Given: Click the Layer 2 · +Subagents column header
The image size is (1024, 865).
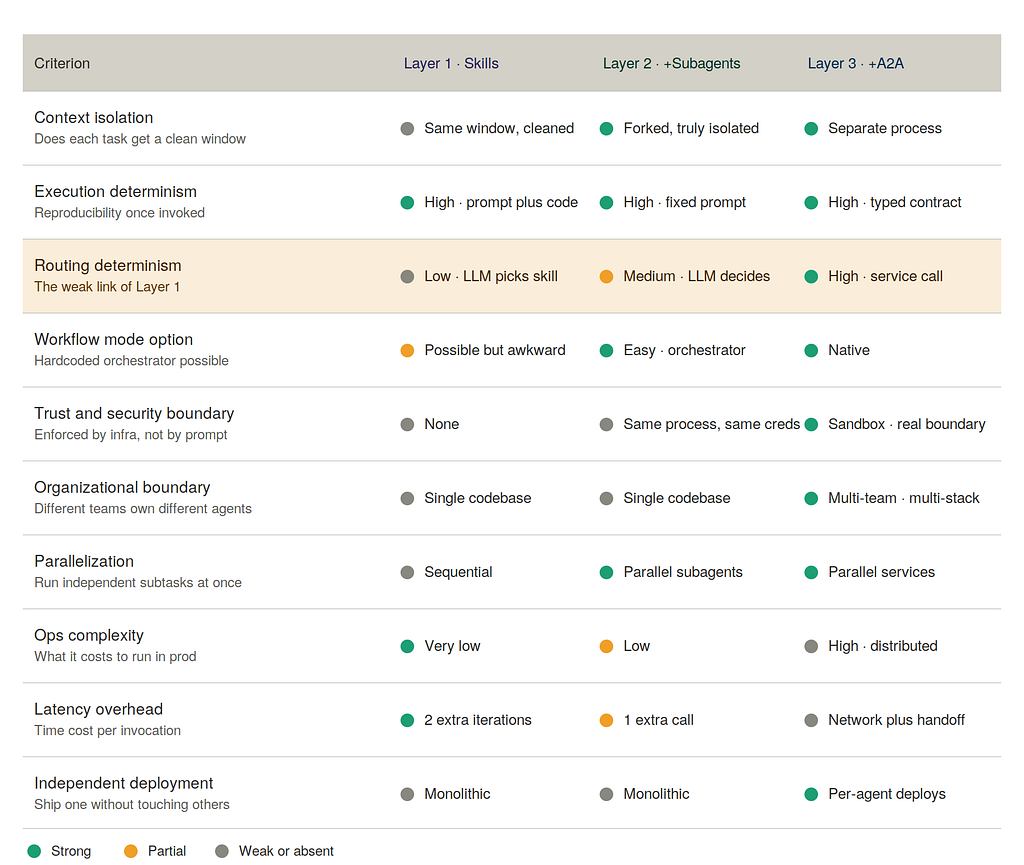Looking at the screenshot, I should point(671,63).
